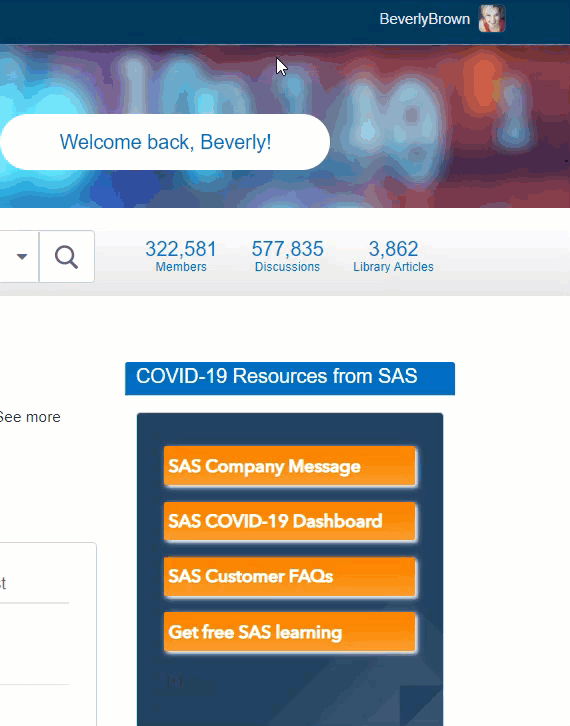Open the SAS Company Message button
The width and height of the screenshot is (570, 726).
pos(290,466)
